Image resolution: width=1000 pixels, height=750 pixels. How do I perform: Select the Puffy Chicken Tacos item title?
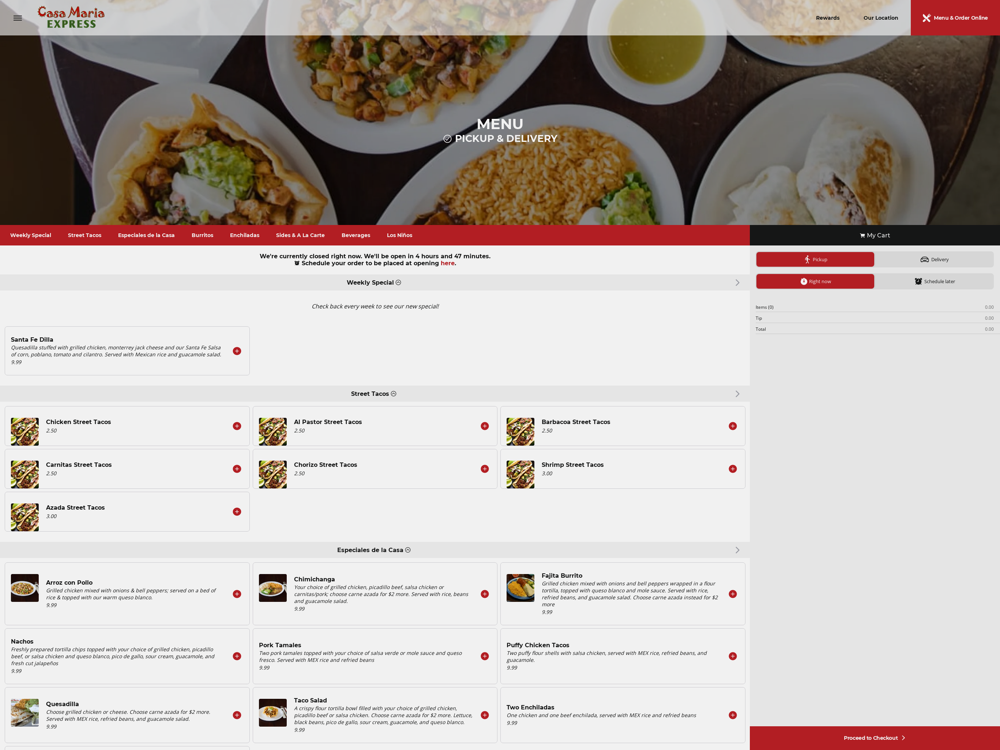pos(538,645)
